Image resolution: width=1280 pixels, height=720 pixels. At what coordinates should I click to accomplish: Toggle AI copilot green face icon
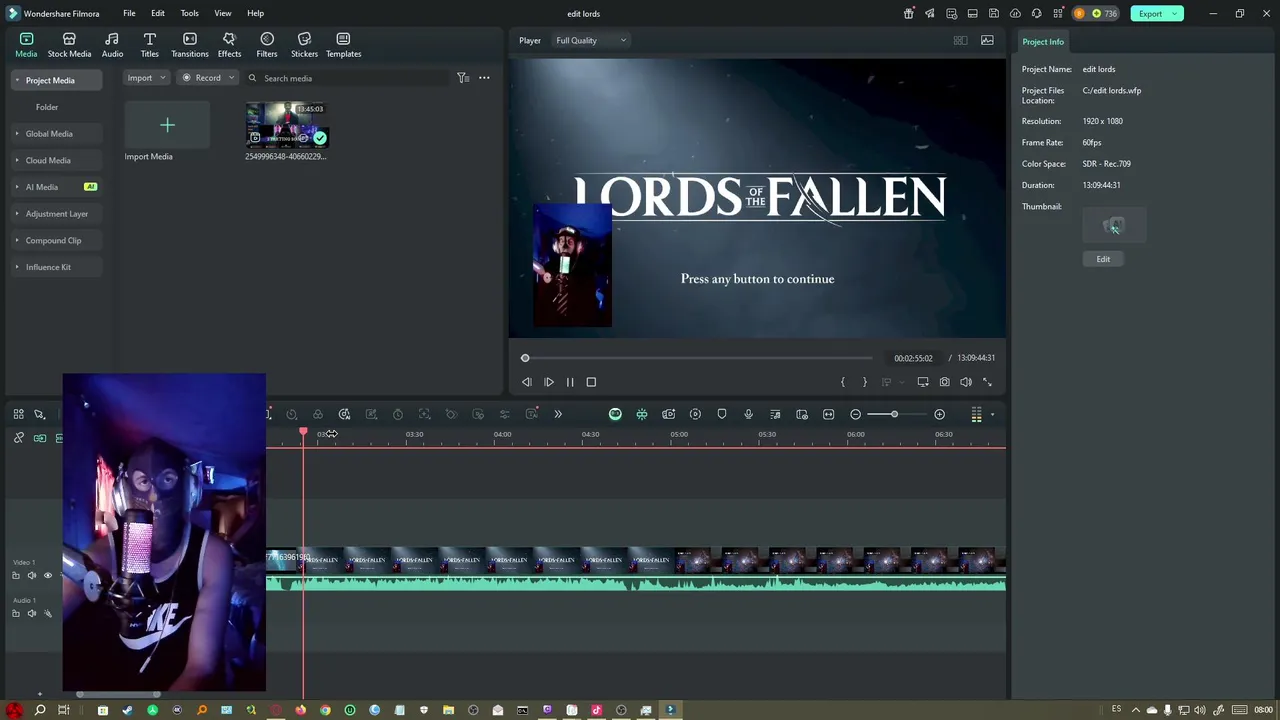point(615,414)
